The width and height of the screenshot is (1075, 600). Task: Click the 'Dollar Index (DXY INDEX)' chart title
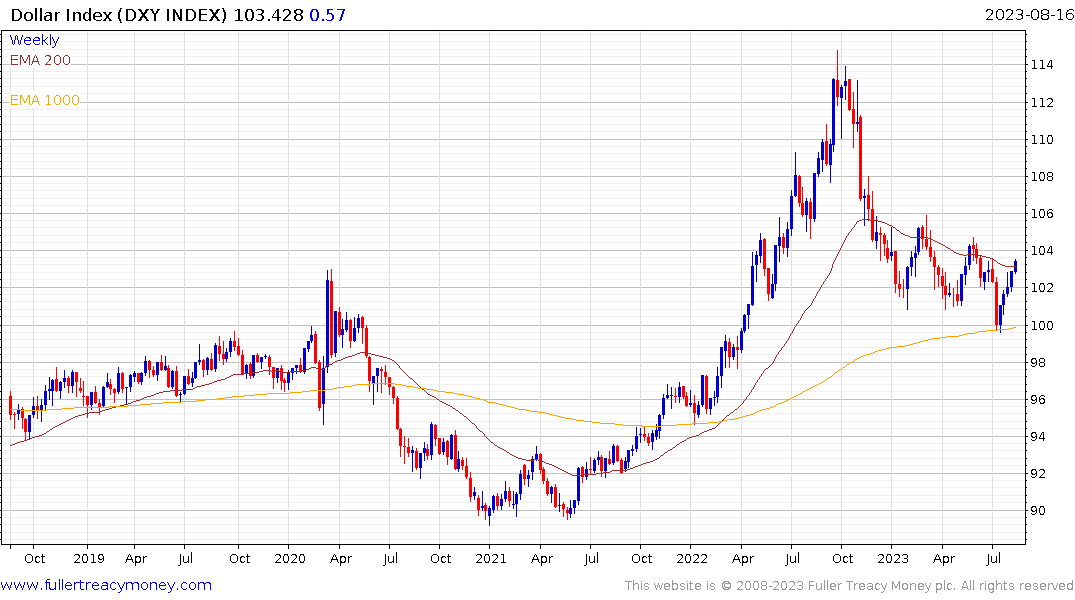119,15
